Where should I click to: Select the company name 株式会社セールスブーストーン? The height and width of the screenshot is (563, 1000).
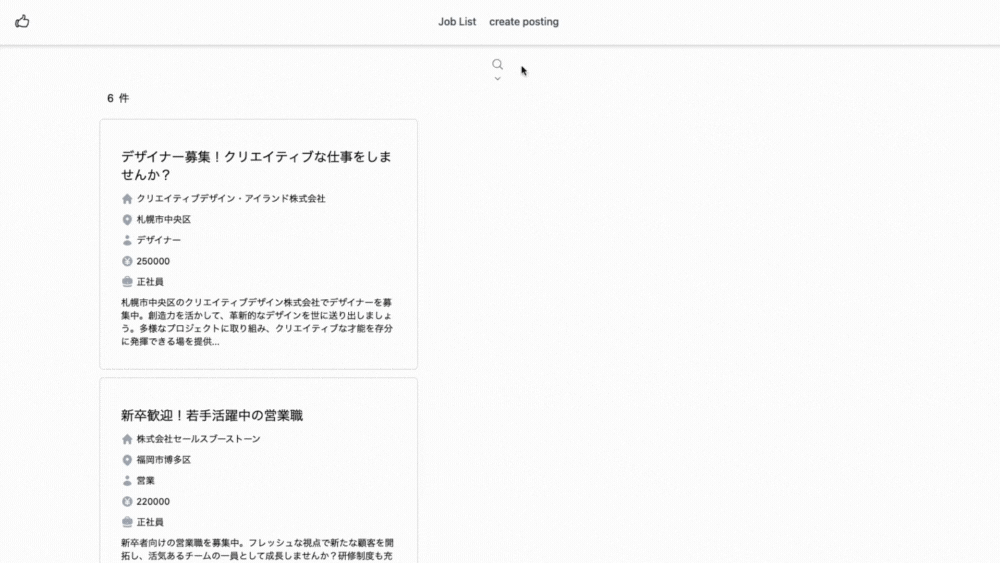coord(198,439)
